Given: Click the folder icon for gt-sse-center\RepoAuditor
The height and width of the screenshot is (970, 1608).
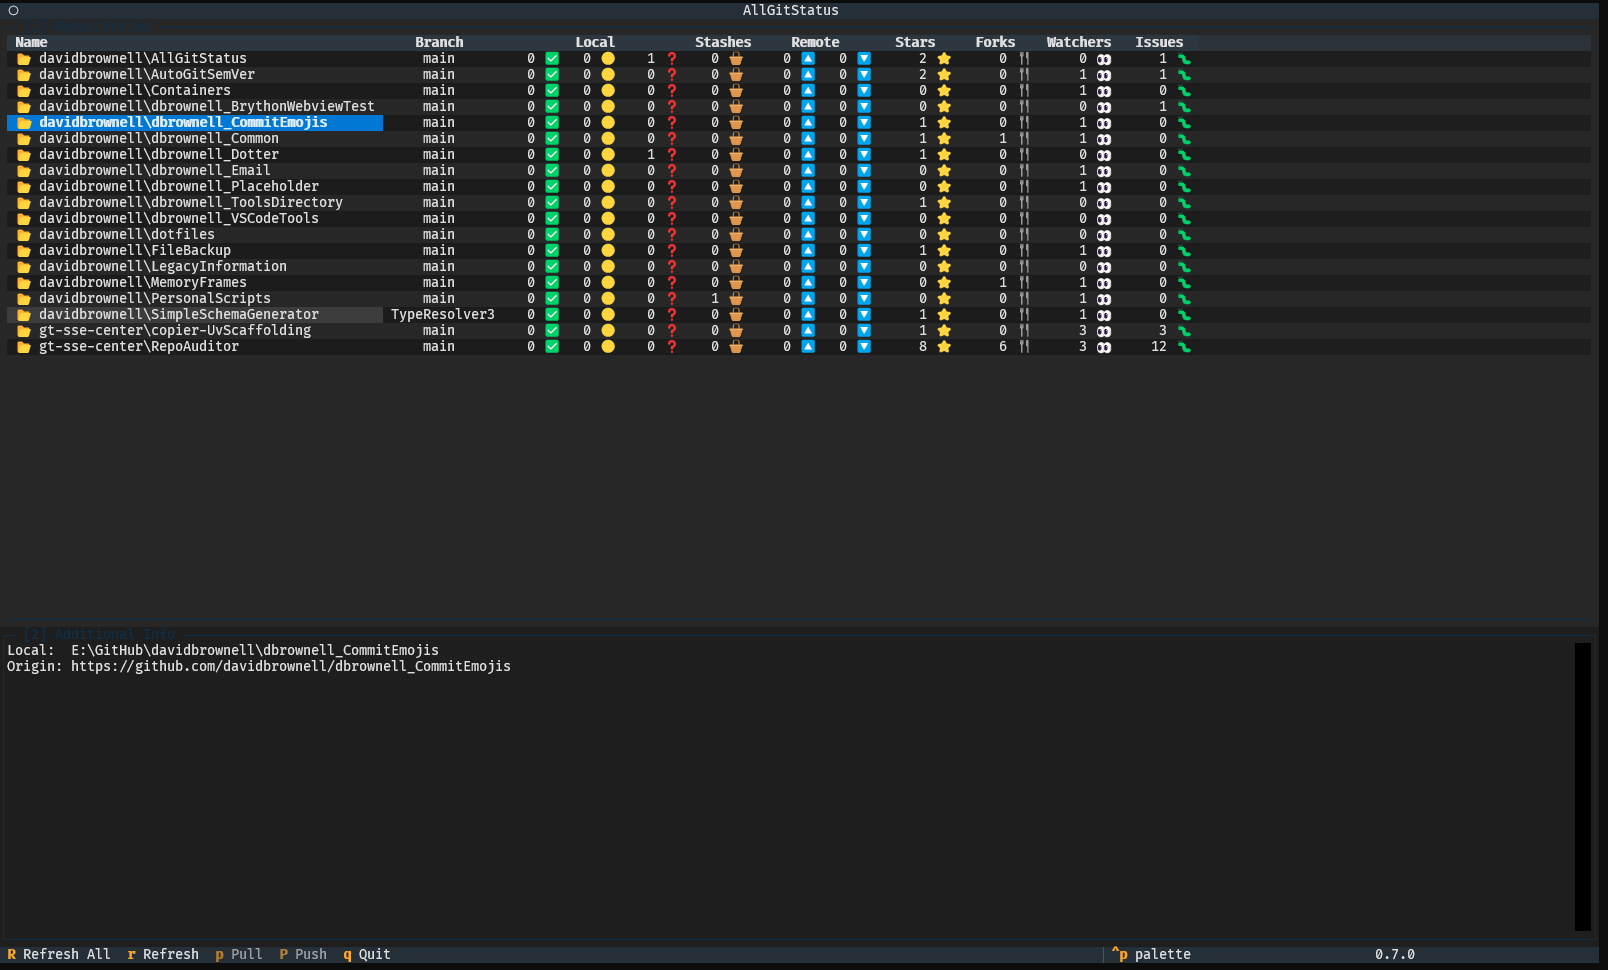Looking at the screenshot, I should [24, 347].
